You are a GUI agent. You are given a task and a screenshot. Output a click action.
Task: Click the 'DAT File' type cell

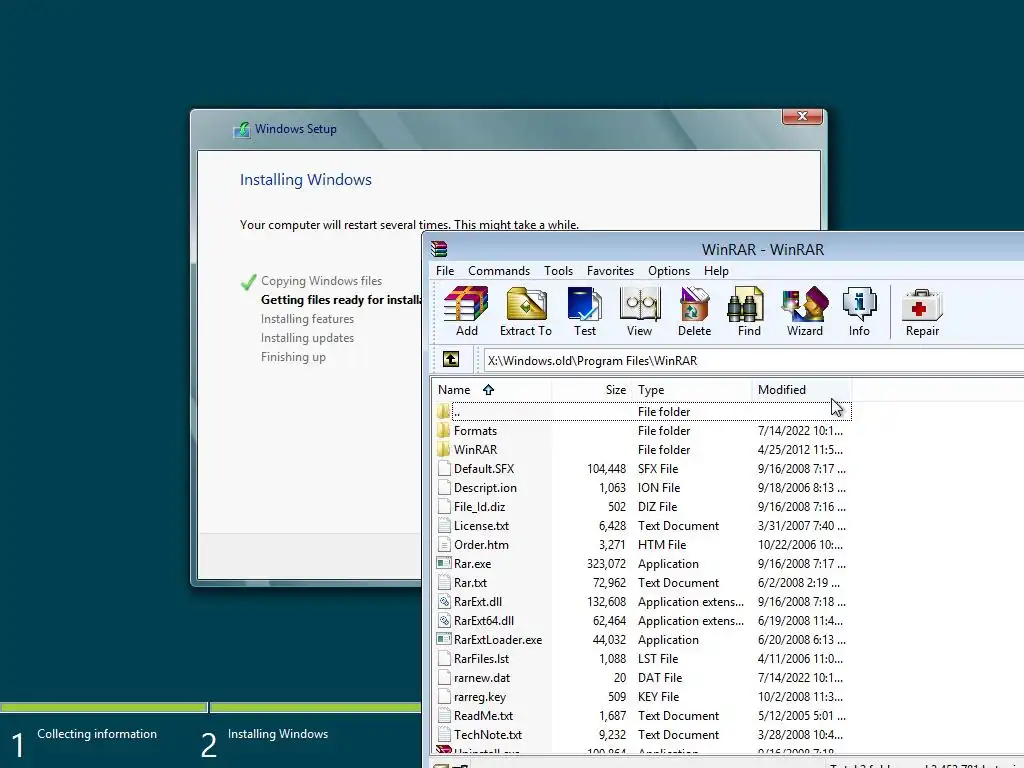coord(660,677)
